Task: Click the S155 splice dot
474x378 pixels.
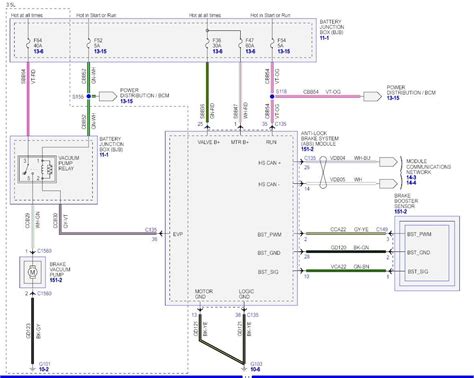Action: click(88, 96)
